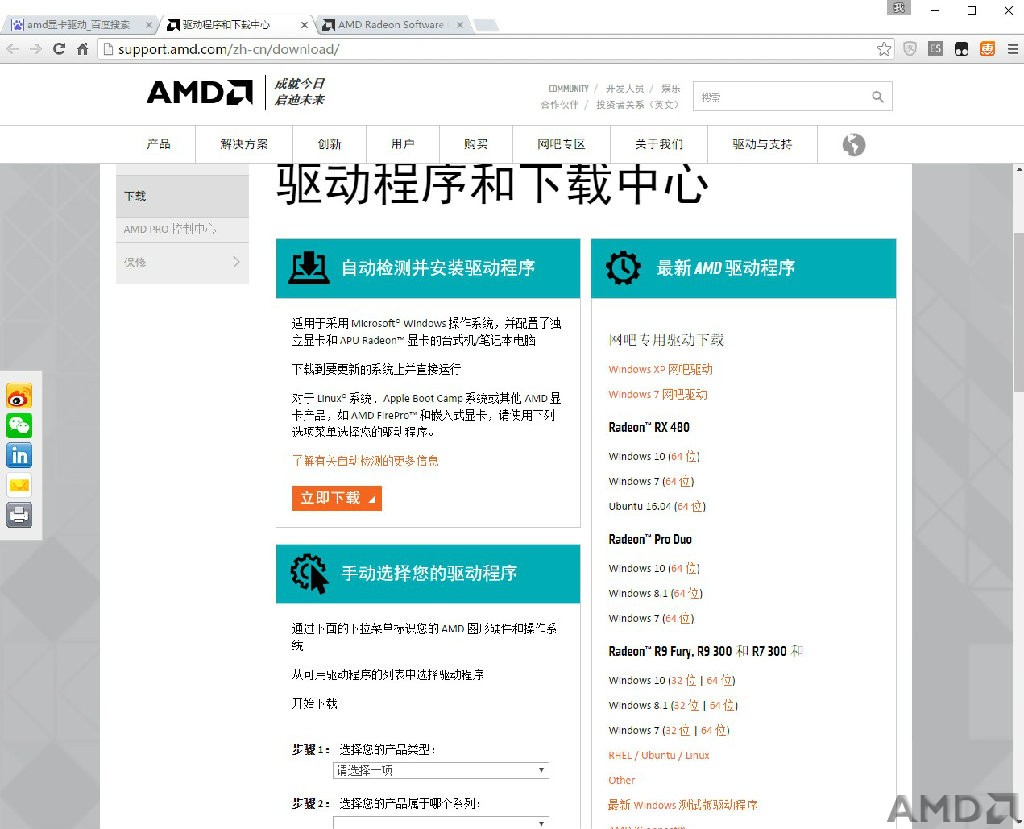Share page on LinkedIn
Viewport: 1024px width, 829px height.
[x=19, y=455]
